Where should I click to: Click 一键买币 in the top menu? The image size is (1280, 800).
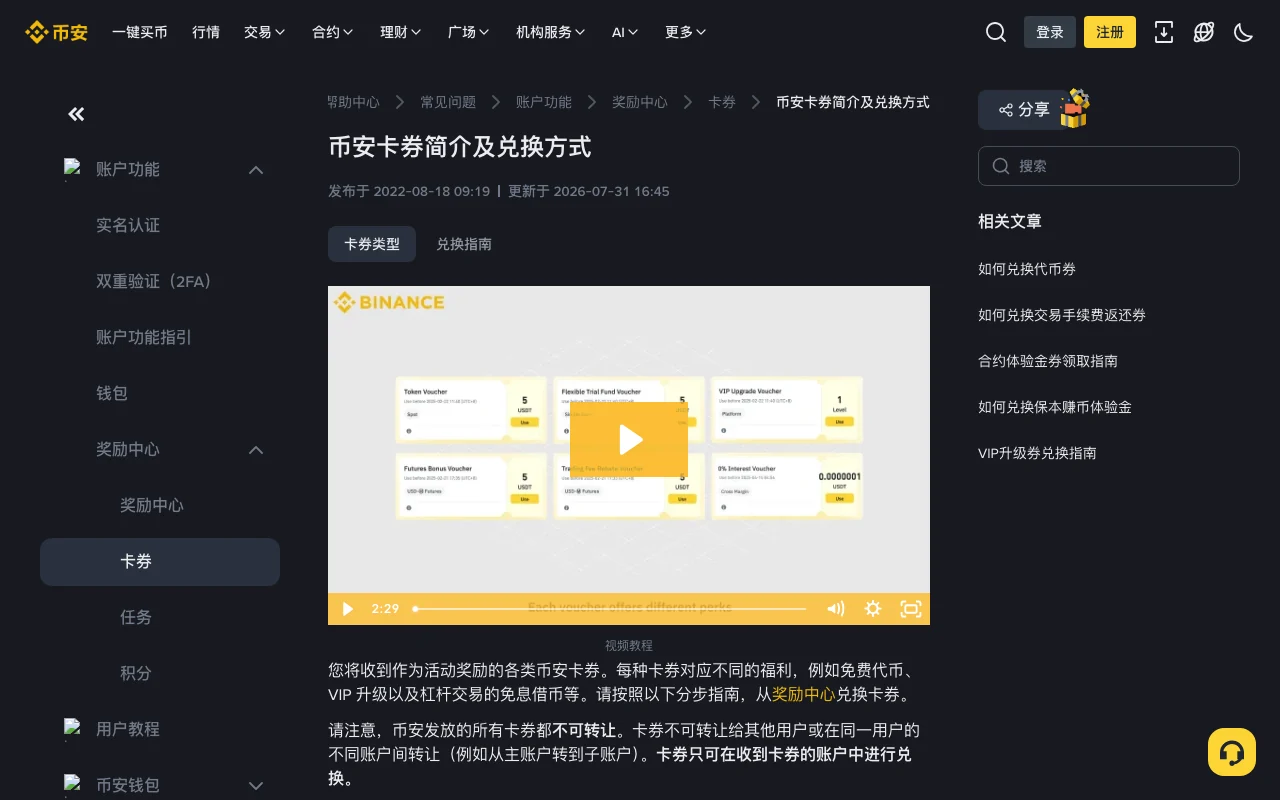140,32
